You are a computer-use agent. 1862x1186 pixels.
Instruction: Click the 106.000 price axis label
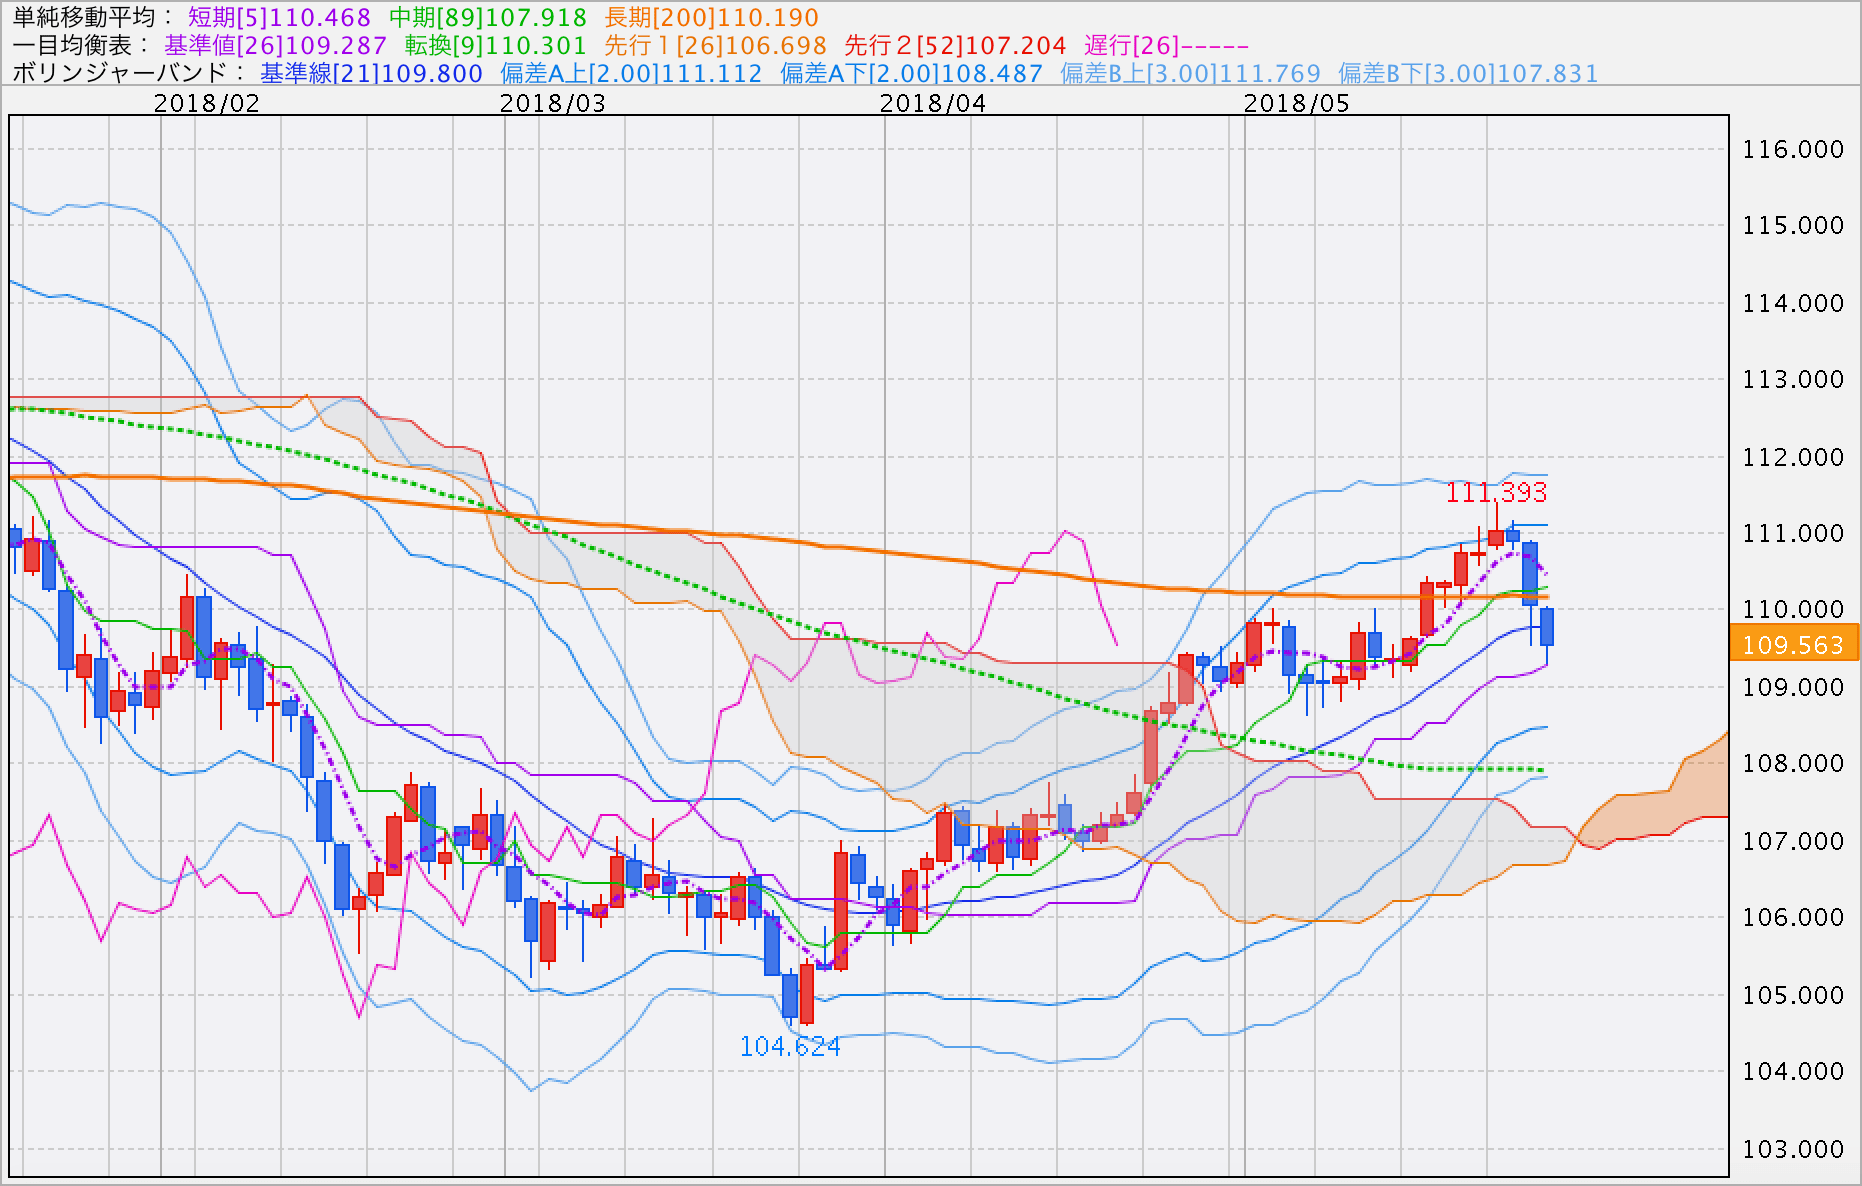coord(1793,917)
